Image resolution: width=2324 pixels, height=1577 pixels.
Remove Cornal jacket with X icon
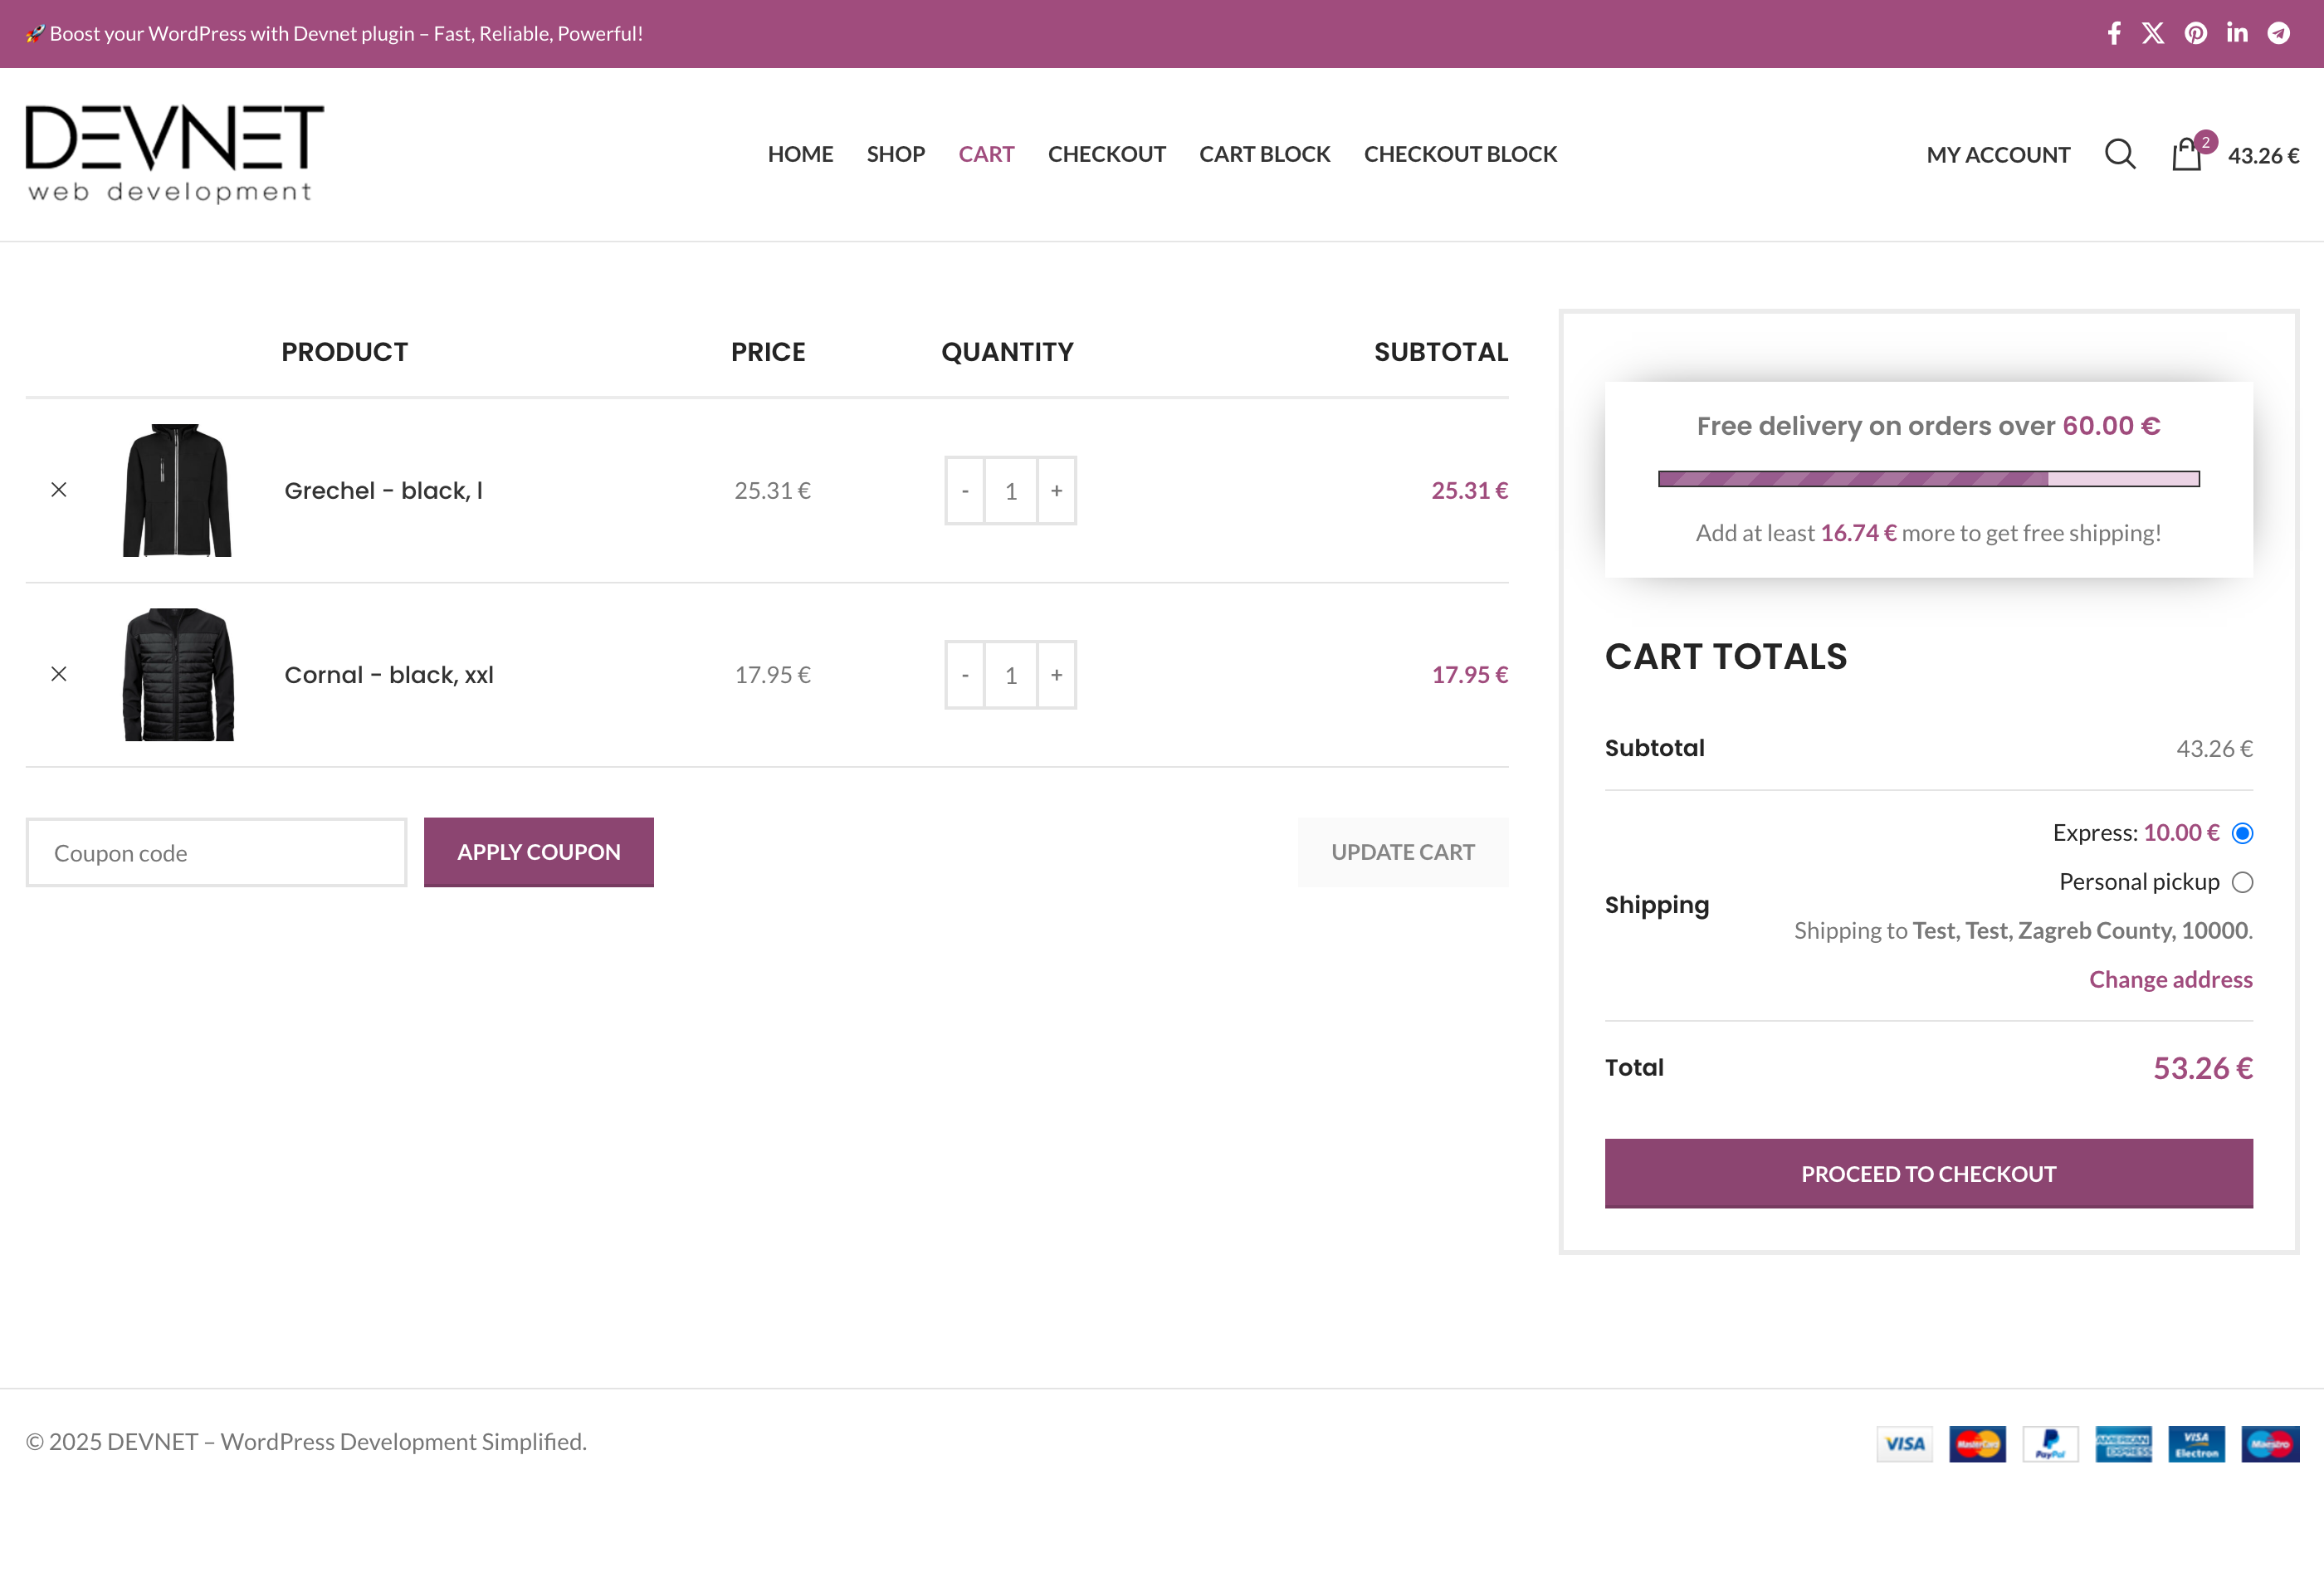(x=59, y=674)
